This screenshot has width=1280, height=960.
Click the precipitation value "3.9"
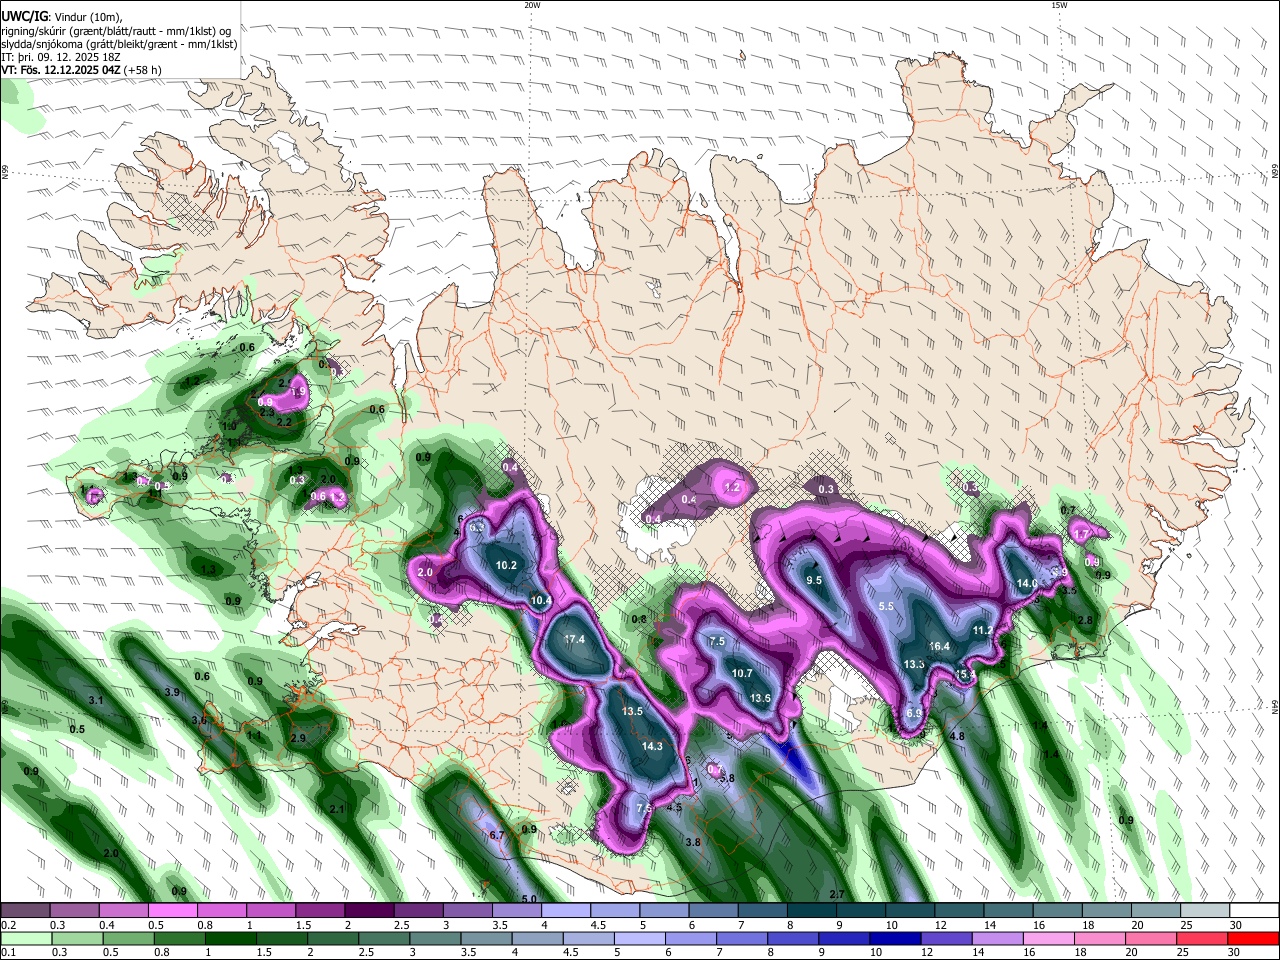coord(171,692)
